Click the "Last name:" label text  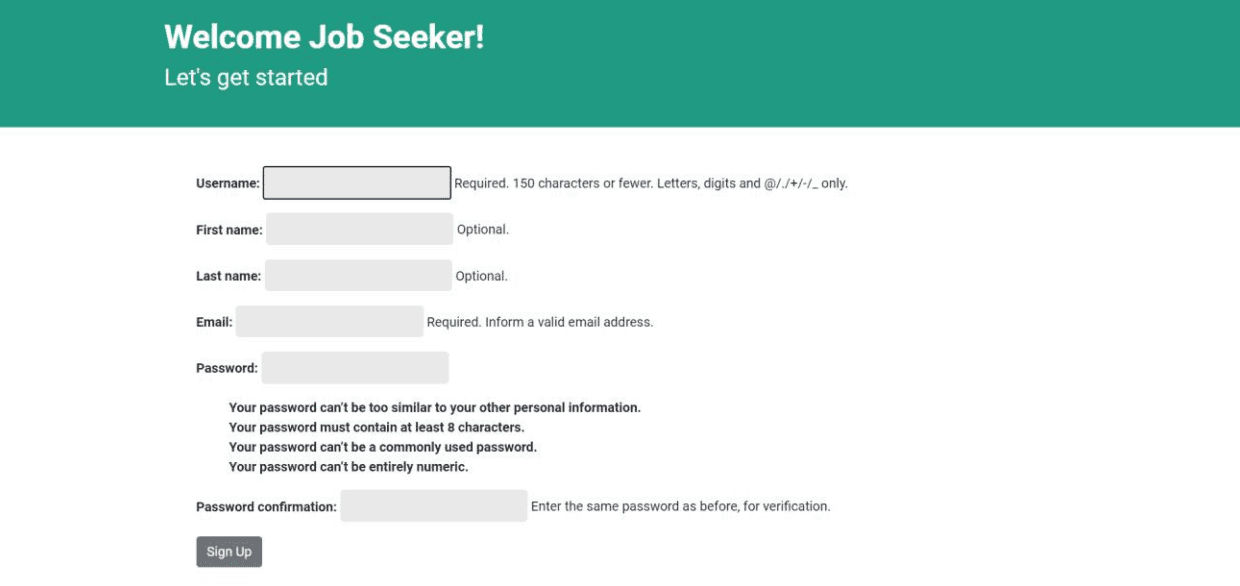point(228,276)
